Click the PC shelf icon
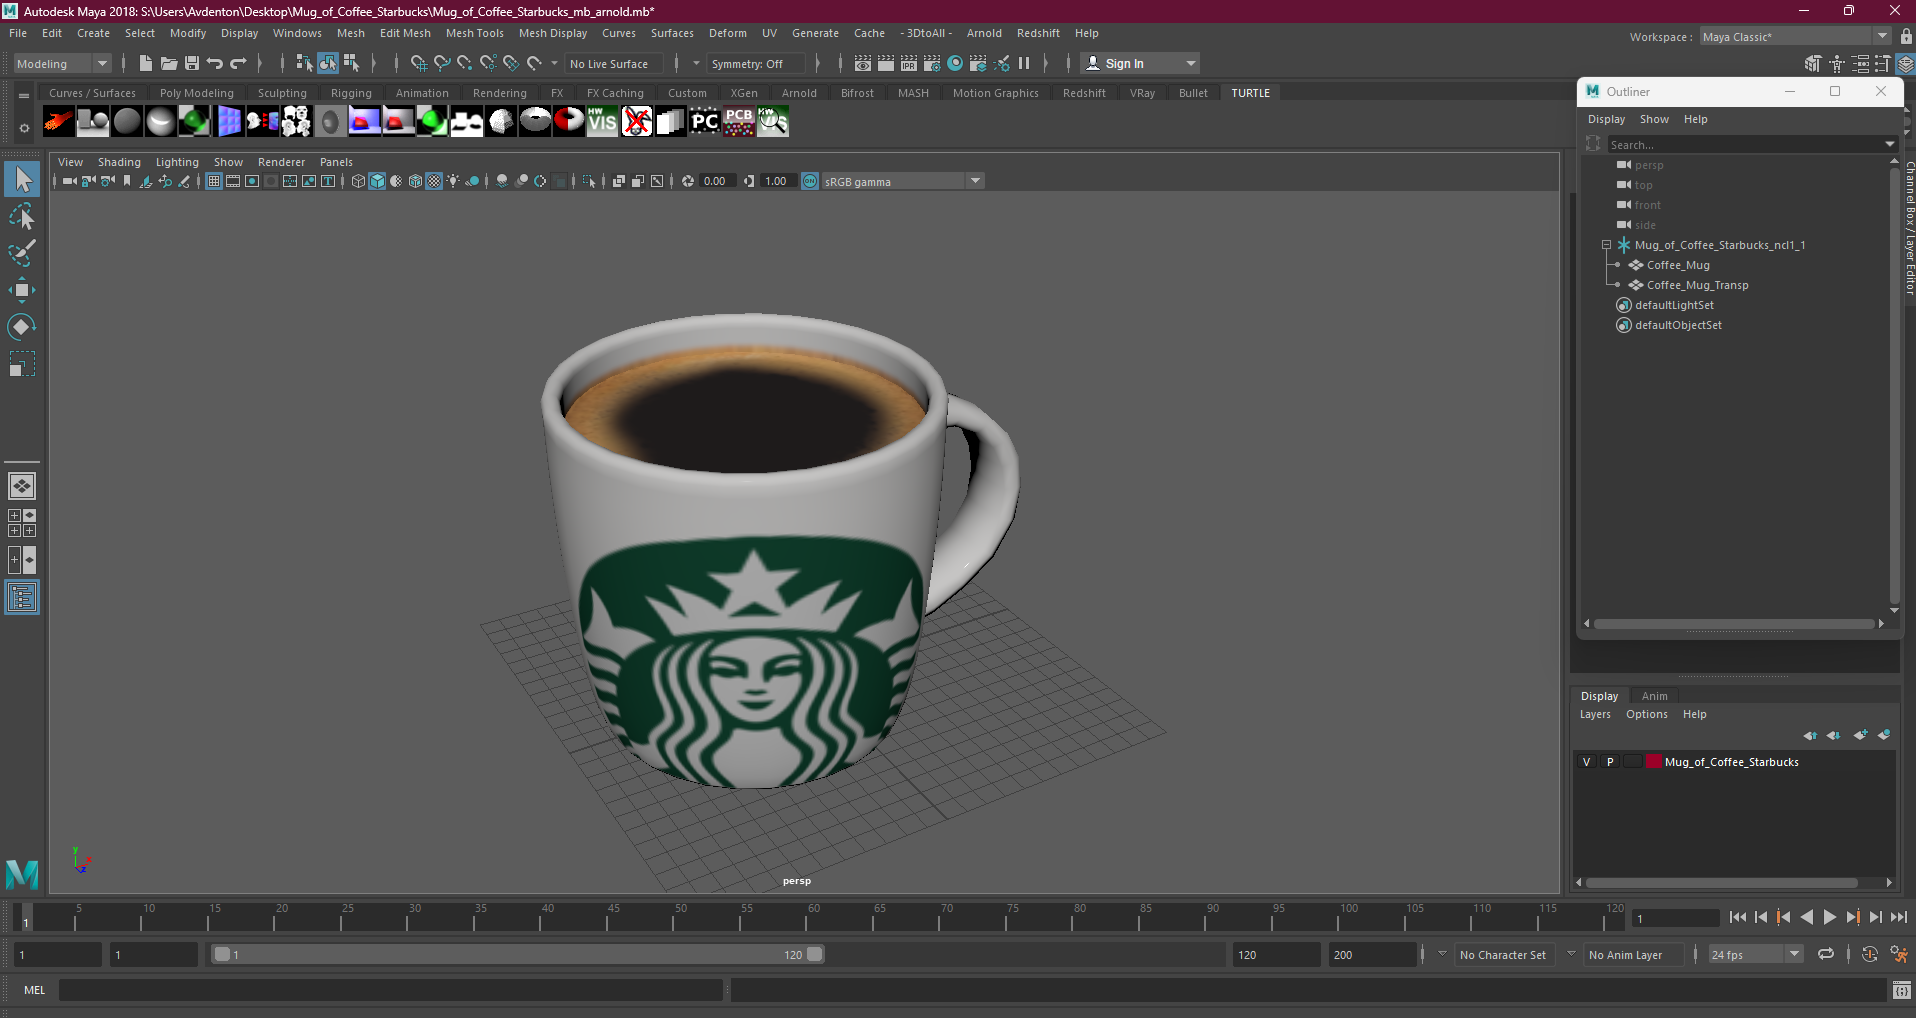1916x1018 pixels. 704,122
